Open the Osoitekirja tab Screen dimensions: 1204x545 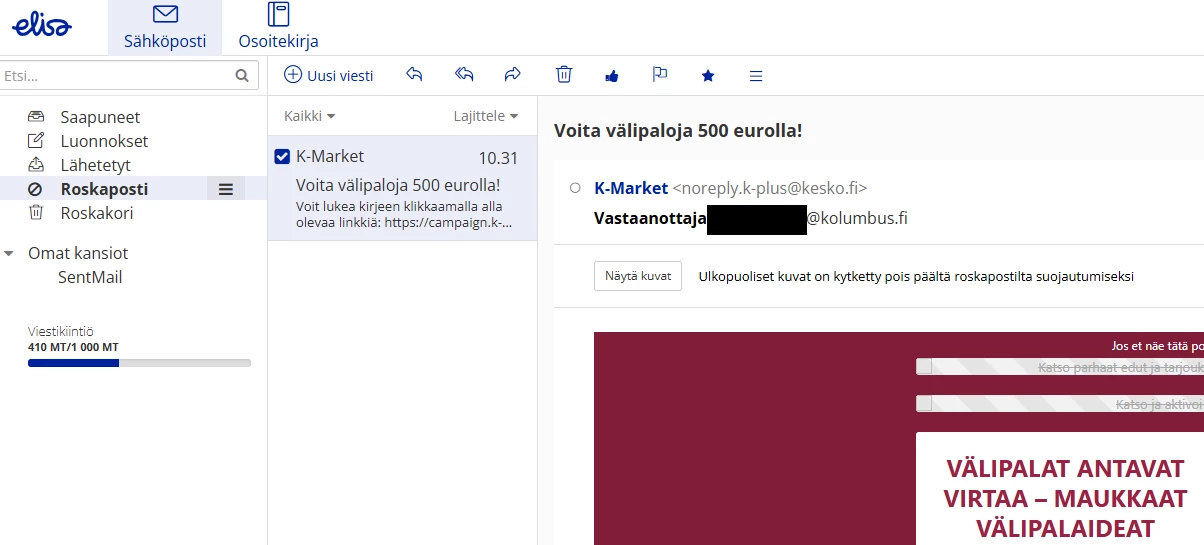[278, 27]
